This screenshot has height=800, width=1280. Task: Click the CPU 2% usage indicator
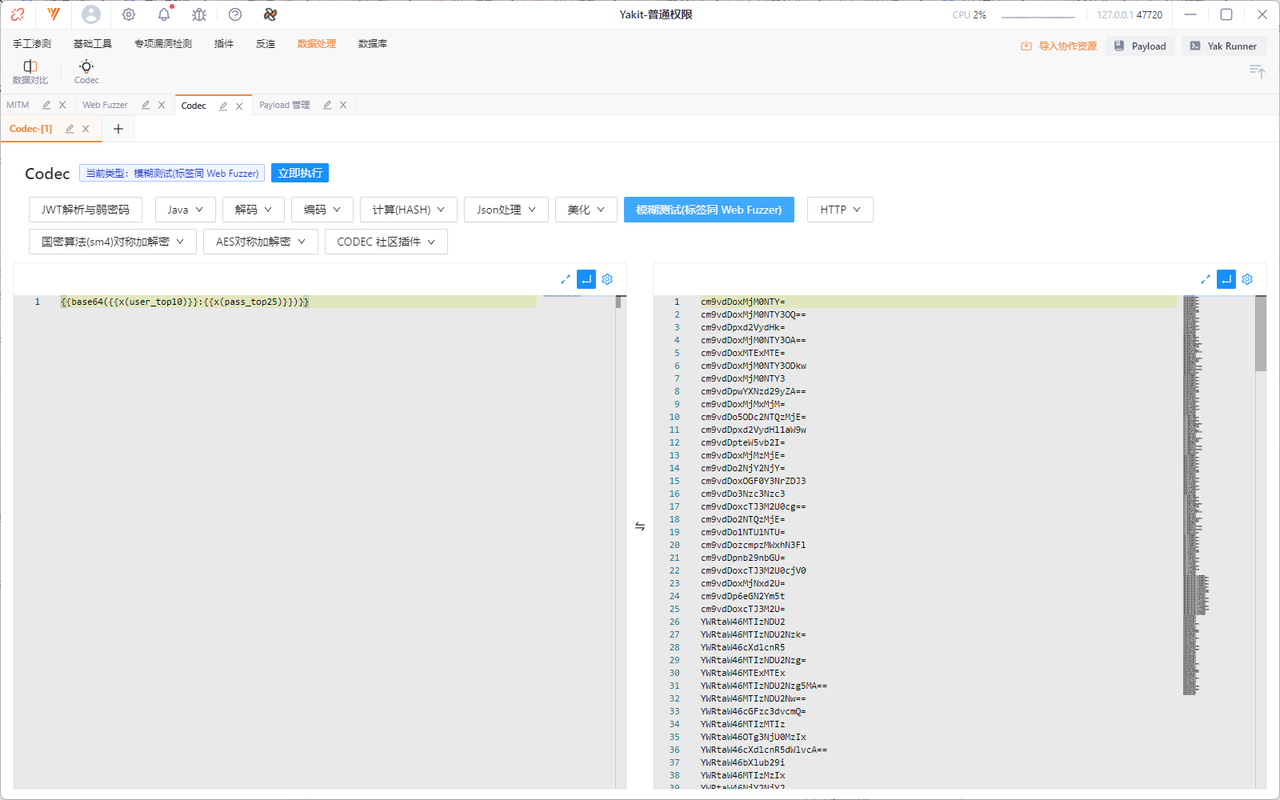pyautogui.click(x=969, y=15)
